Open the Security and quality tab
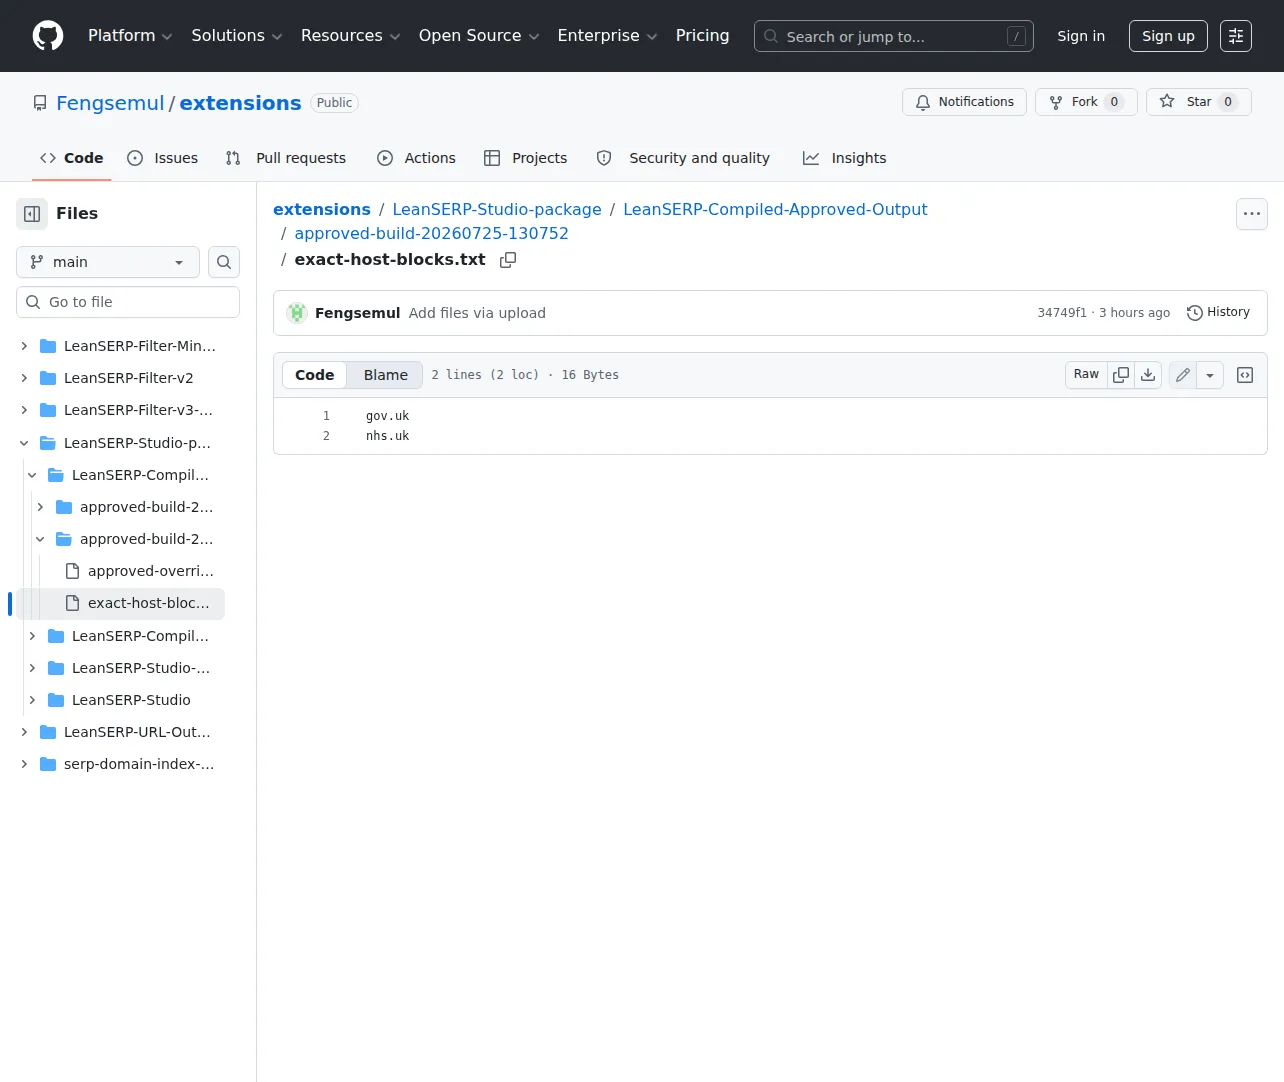Screen dimensions: 1284x1082 (684, 158)
